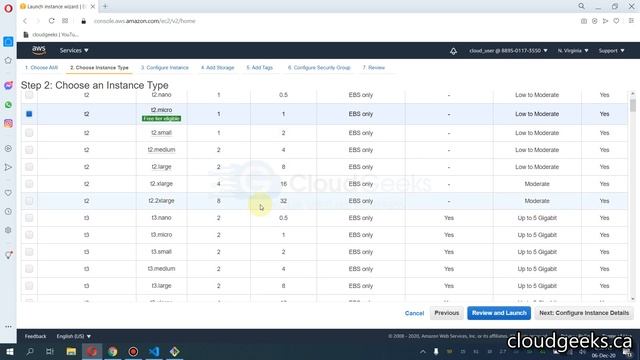Go to step 6 Configure Security Group

point(319,68)
